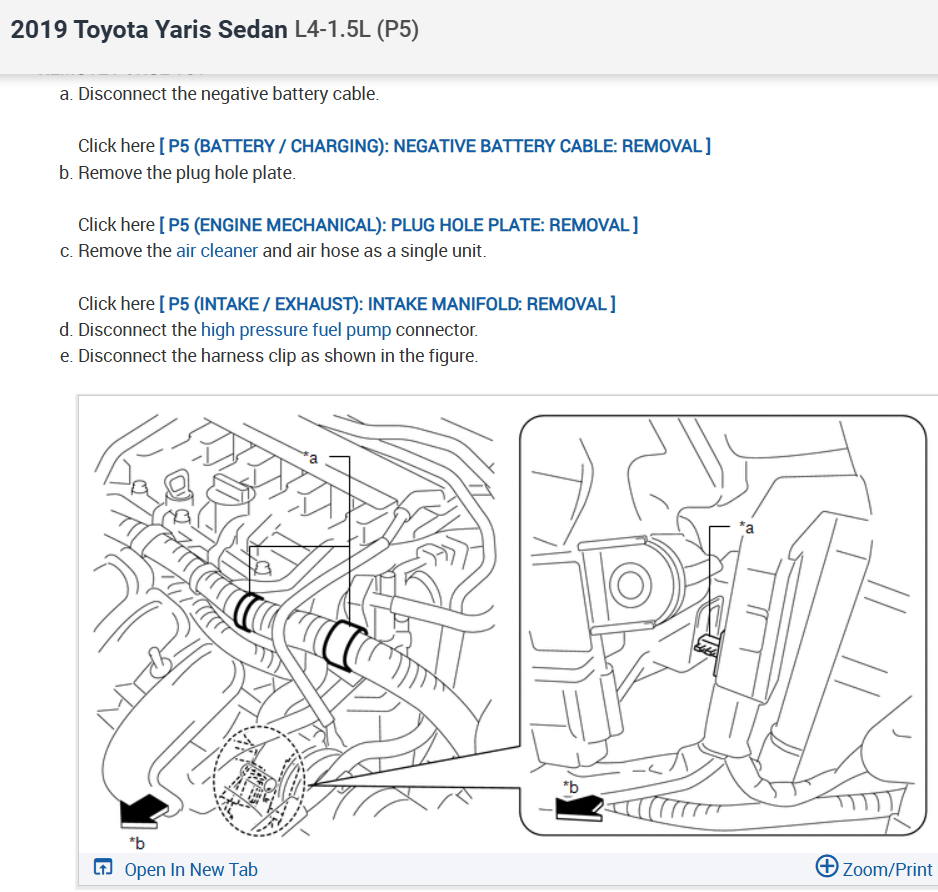Image resolution: width=938 pixels, height=892 pixels.
Task: Click the Zoom/Print plus icon
Action: coord(827,866)
